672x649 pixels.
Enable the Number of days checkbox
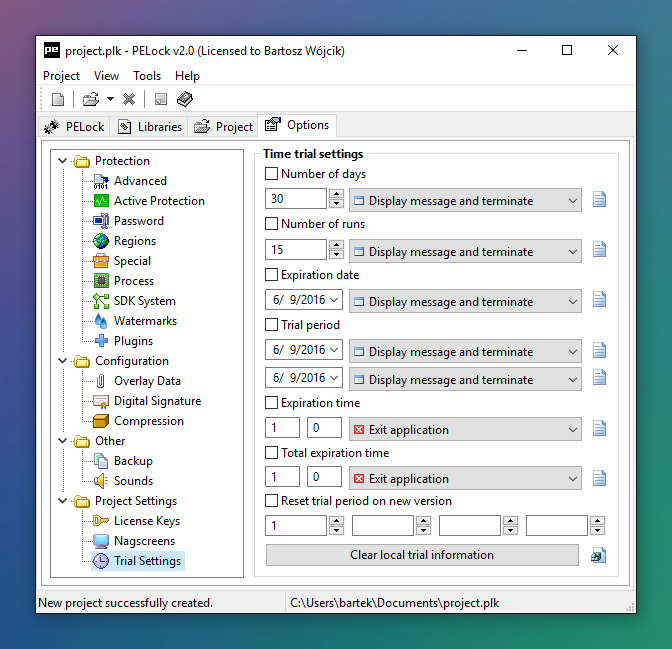pos(271,174)
